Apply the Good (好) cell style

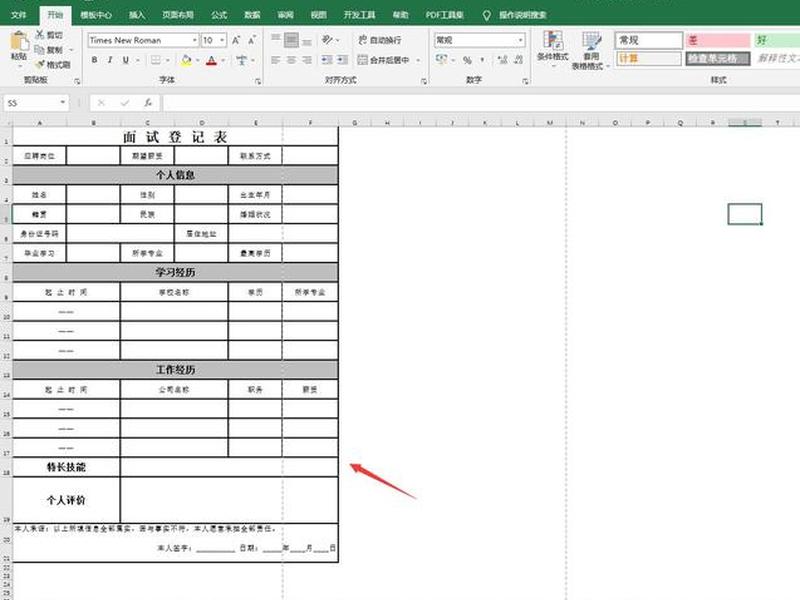click(777, 40)
